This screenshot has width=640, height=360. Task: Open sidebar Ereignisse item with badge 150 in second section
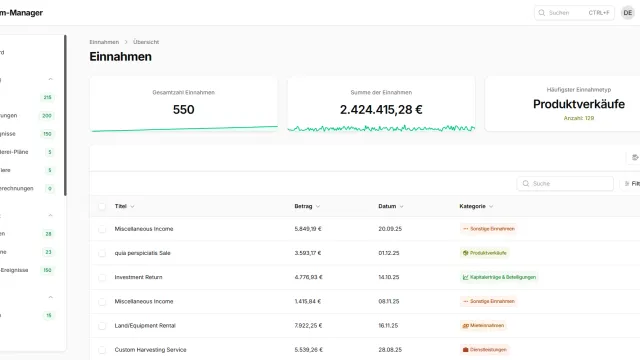(28, 270)
